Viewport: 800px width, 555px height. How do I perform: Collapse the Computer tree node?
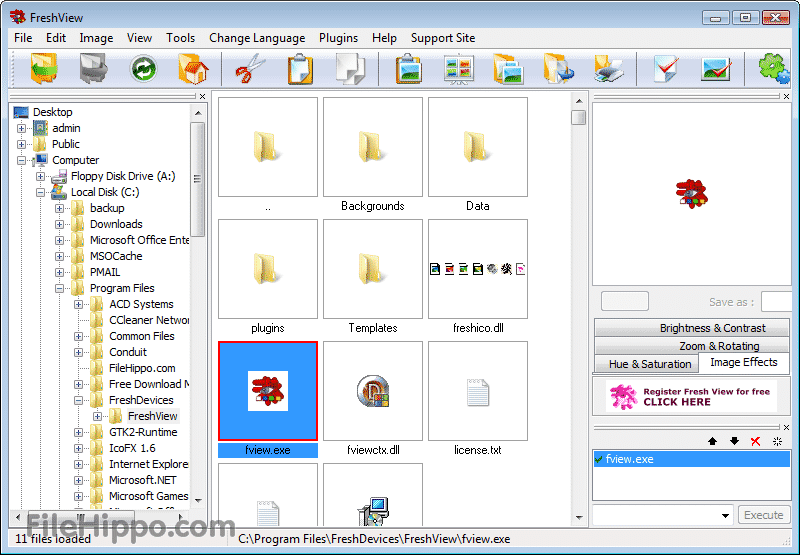click(x=21, y=160)
